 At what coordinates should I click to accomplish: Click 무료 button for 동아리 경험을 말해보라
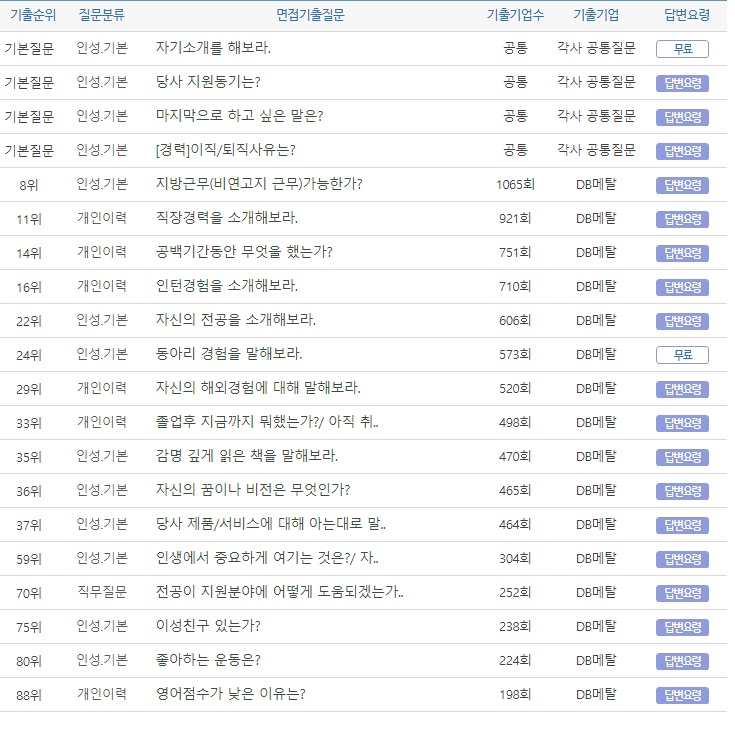pyautogui.click(x=682, y=355)
